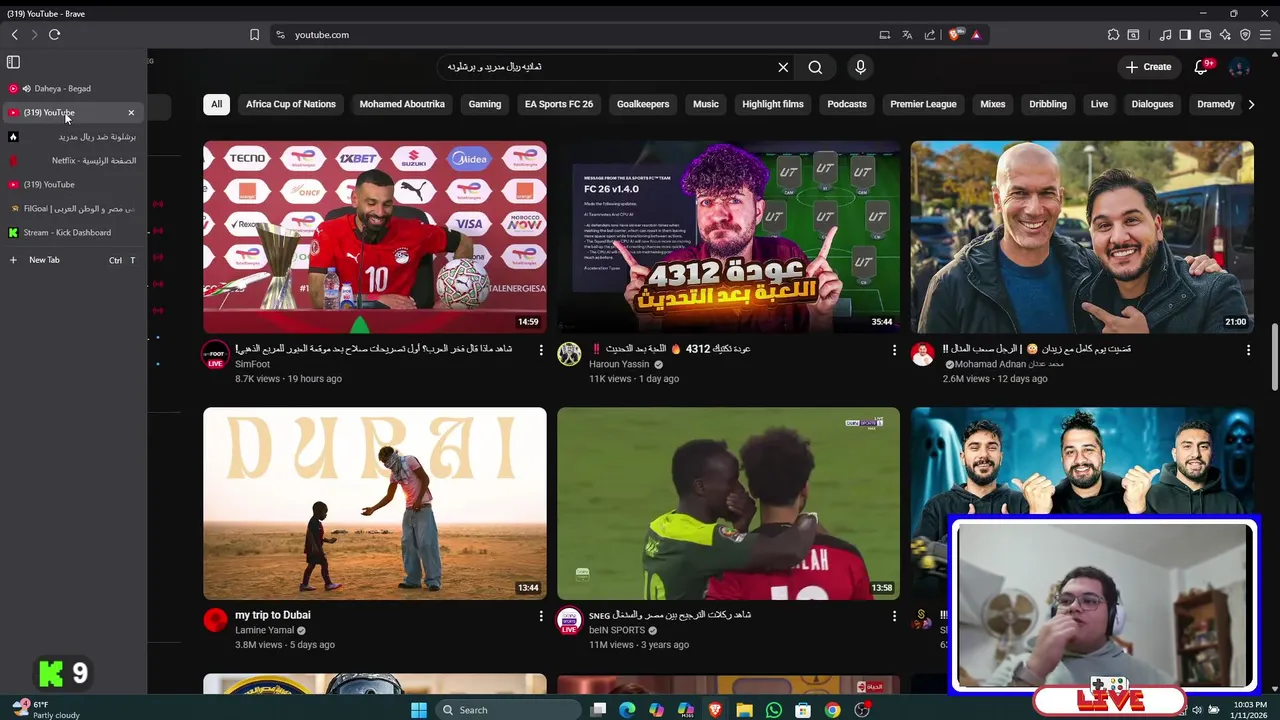Viewport: 1280px width, 720px height.
Task: Switch to Stream - Kick Dashboard tab
Action: click(72, 232)
